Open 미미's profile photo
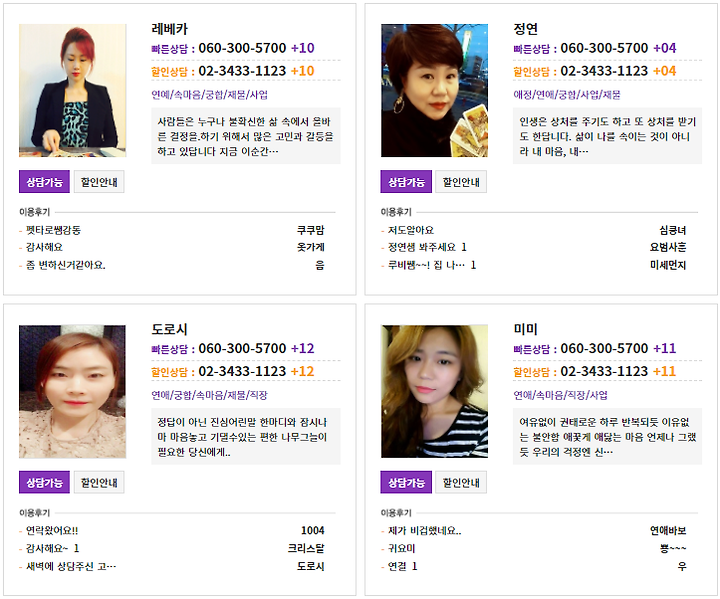The width and height of the screenshot is (720, 599). point(434,391)
